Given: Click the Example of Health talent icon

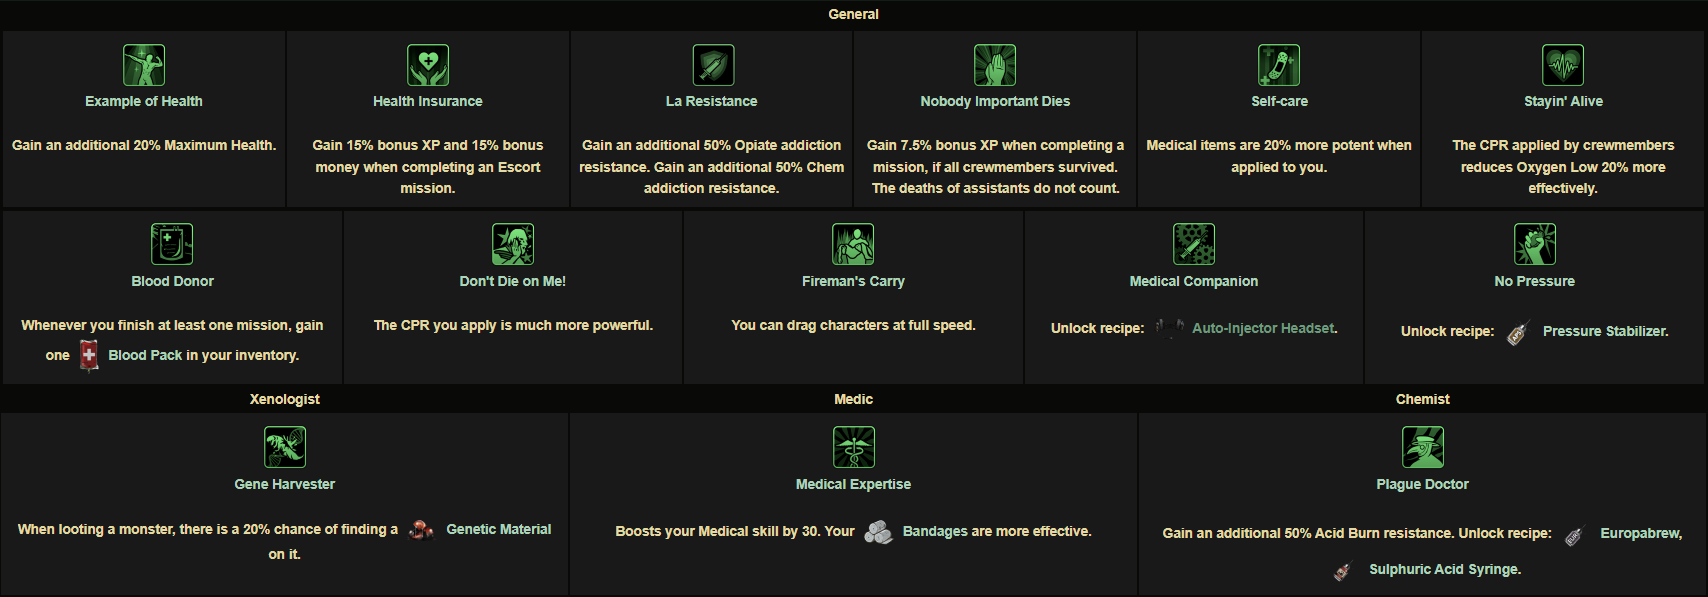Looking at the screenshot, I should 144,65.
